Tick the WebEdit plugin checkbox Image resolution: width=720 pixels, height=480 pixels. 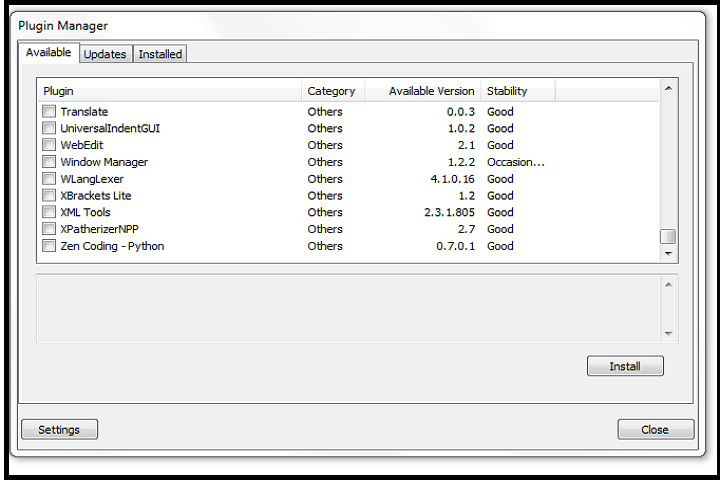pyautogui.click(x=49, y=145)
